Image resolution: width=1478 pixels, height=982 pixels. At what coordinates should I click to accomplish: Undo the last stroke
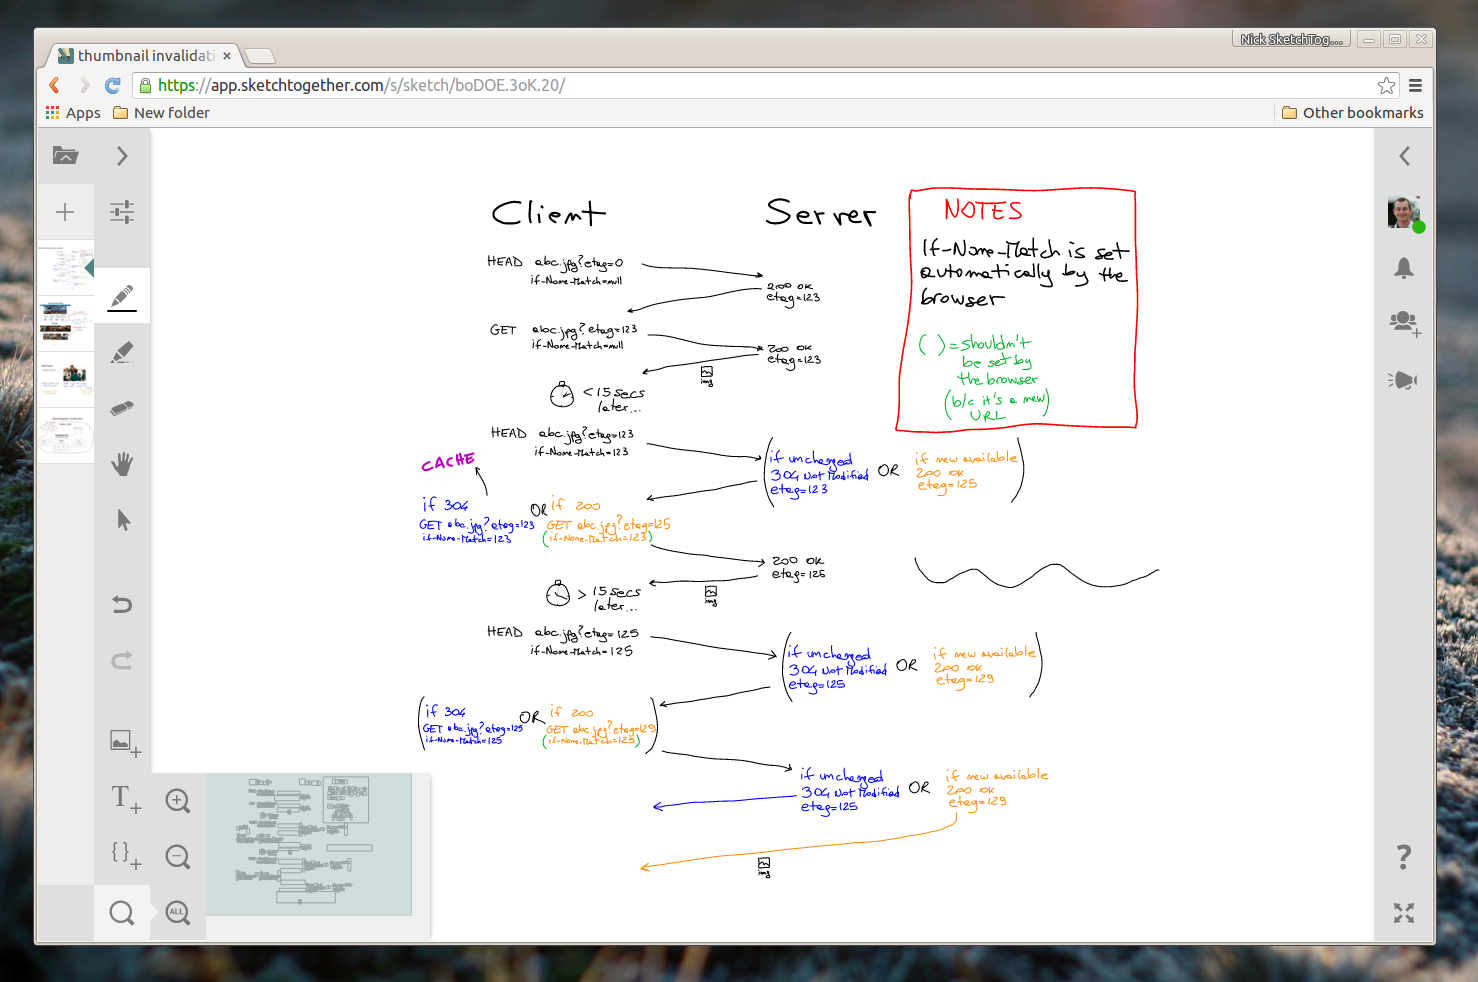[x=122, y=604]
